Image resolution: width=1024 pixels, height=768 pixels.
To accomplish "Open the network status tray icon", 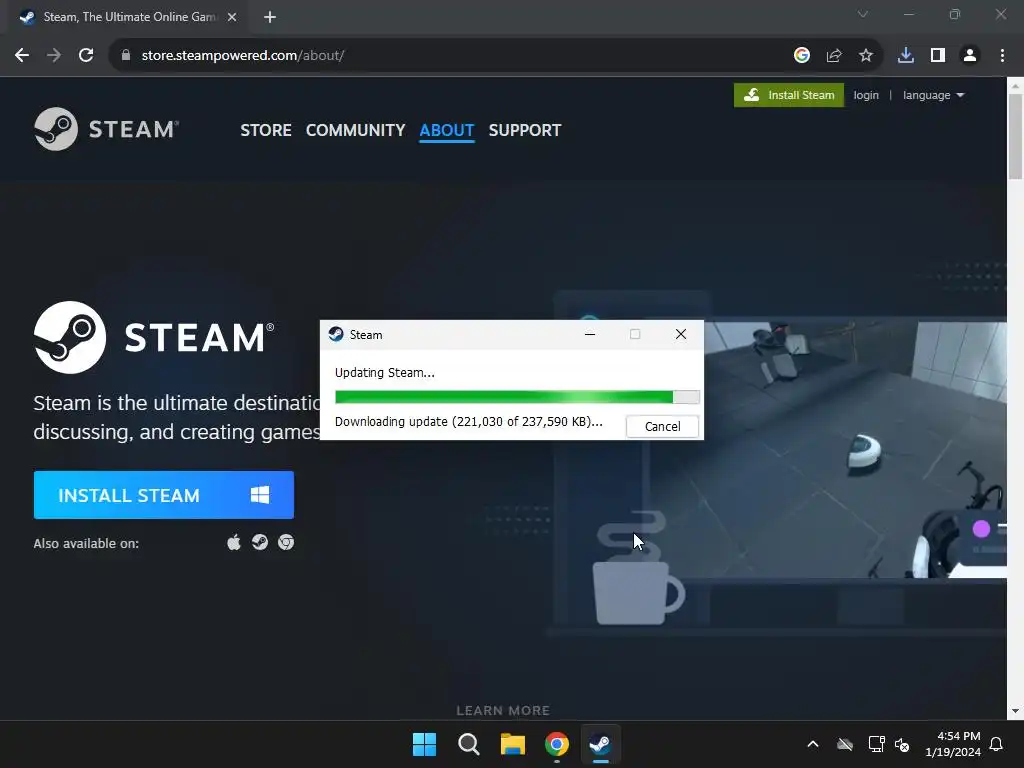I will (876, 744).
